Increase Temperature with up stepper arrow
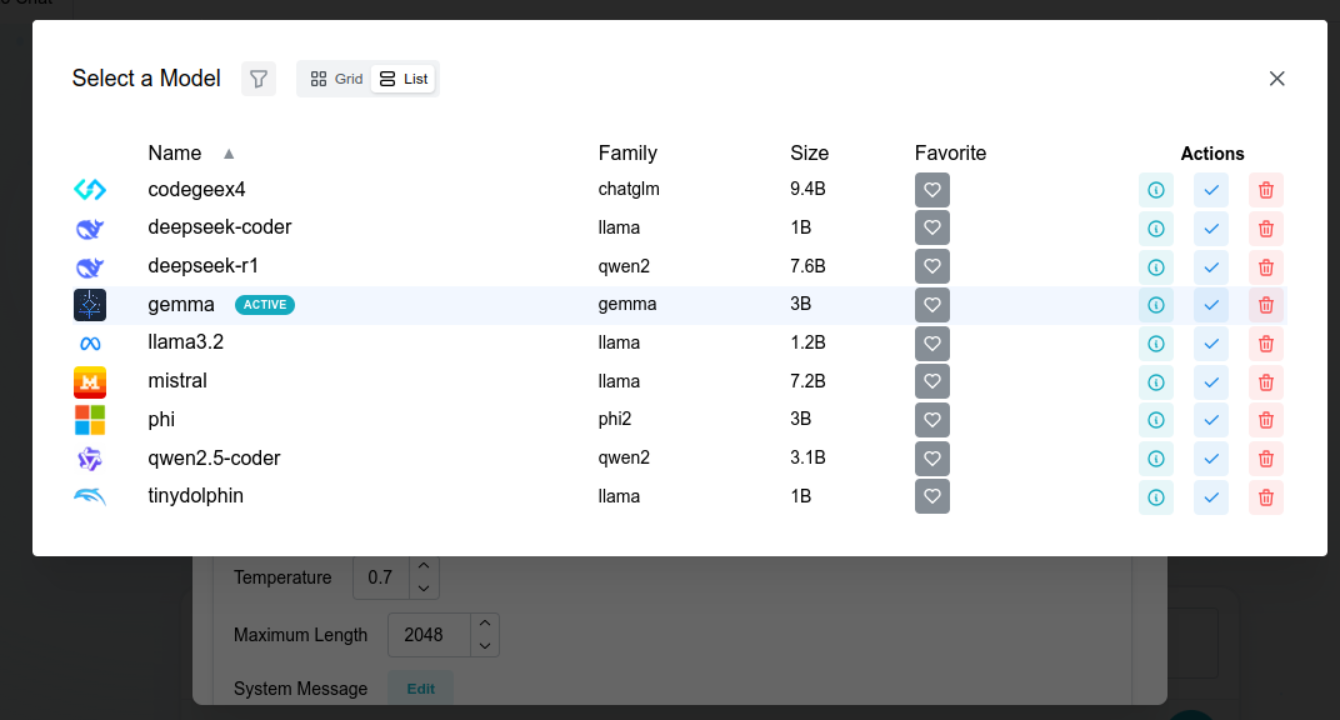The image size is (1340, 720). [423, 566]
